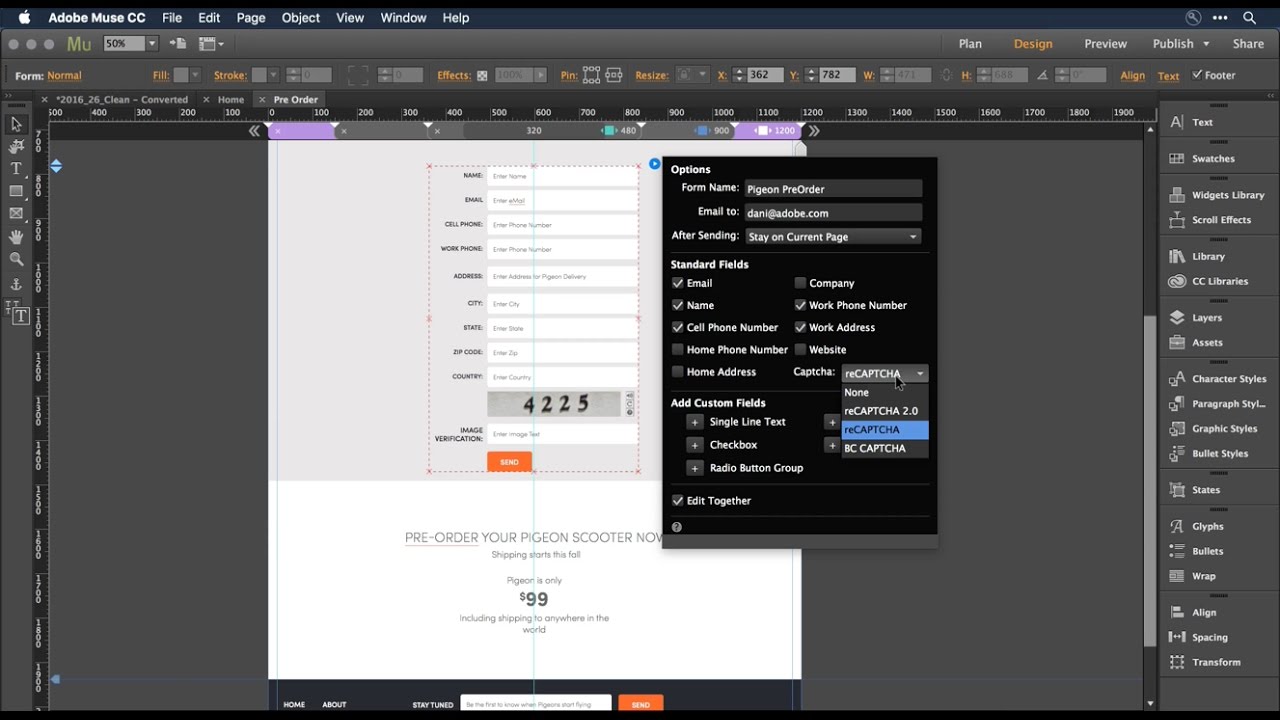Uncheck the Email standard field

678,283
